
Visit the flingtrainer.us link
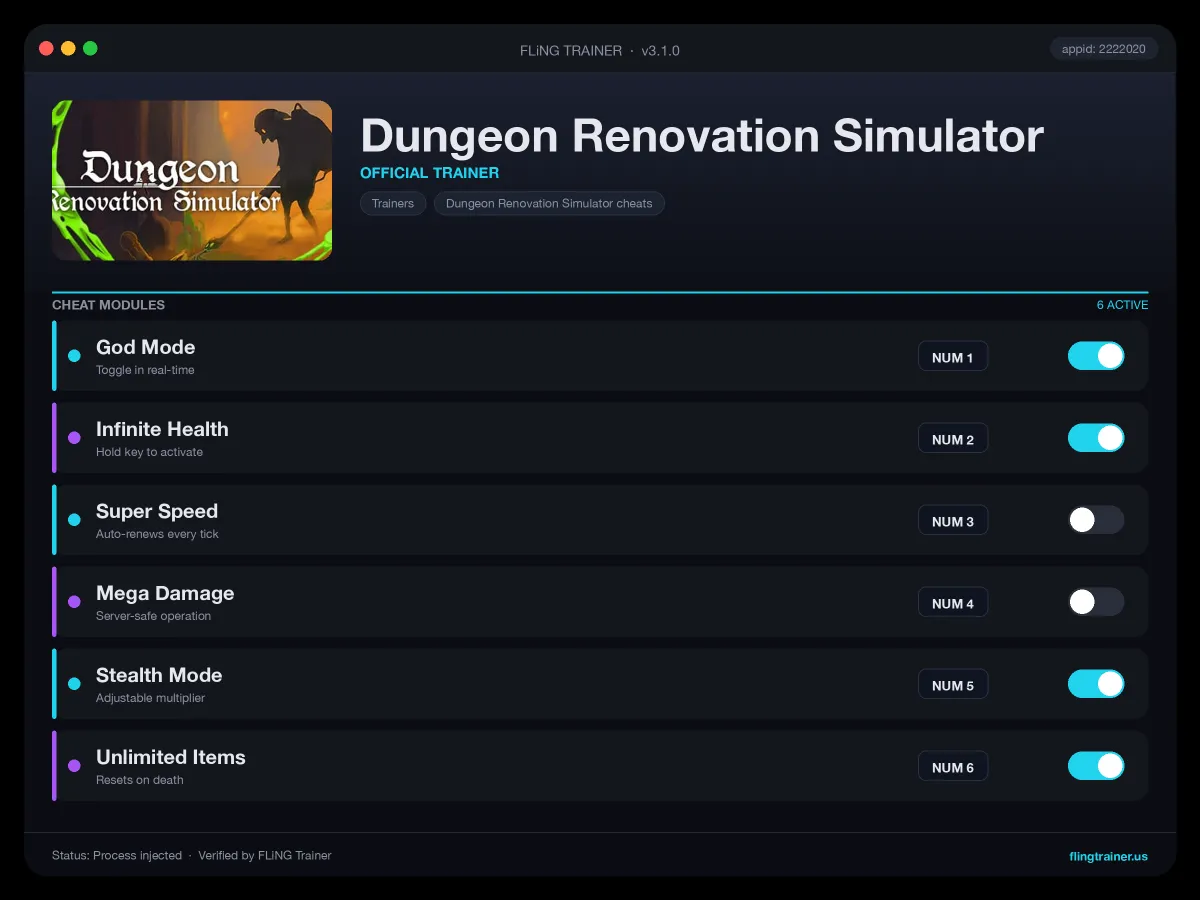click(1108, 856)
